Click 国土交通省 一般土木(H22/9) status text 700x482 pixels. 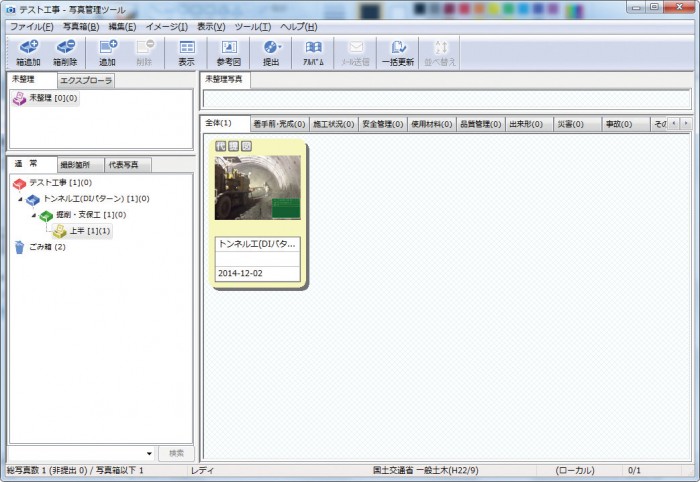[426, 470]
